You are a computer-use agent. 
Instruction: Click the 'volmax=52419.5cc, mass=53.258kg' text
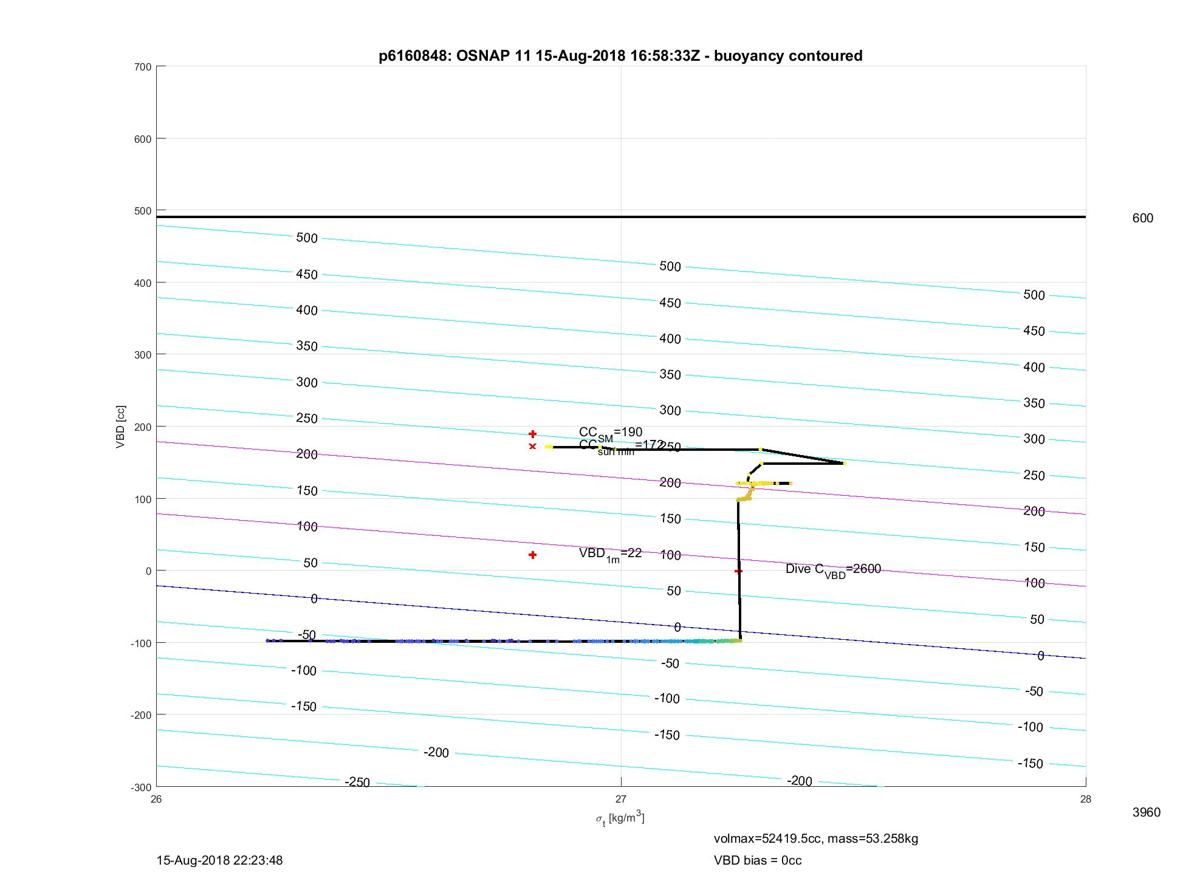pos(816,839)
